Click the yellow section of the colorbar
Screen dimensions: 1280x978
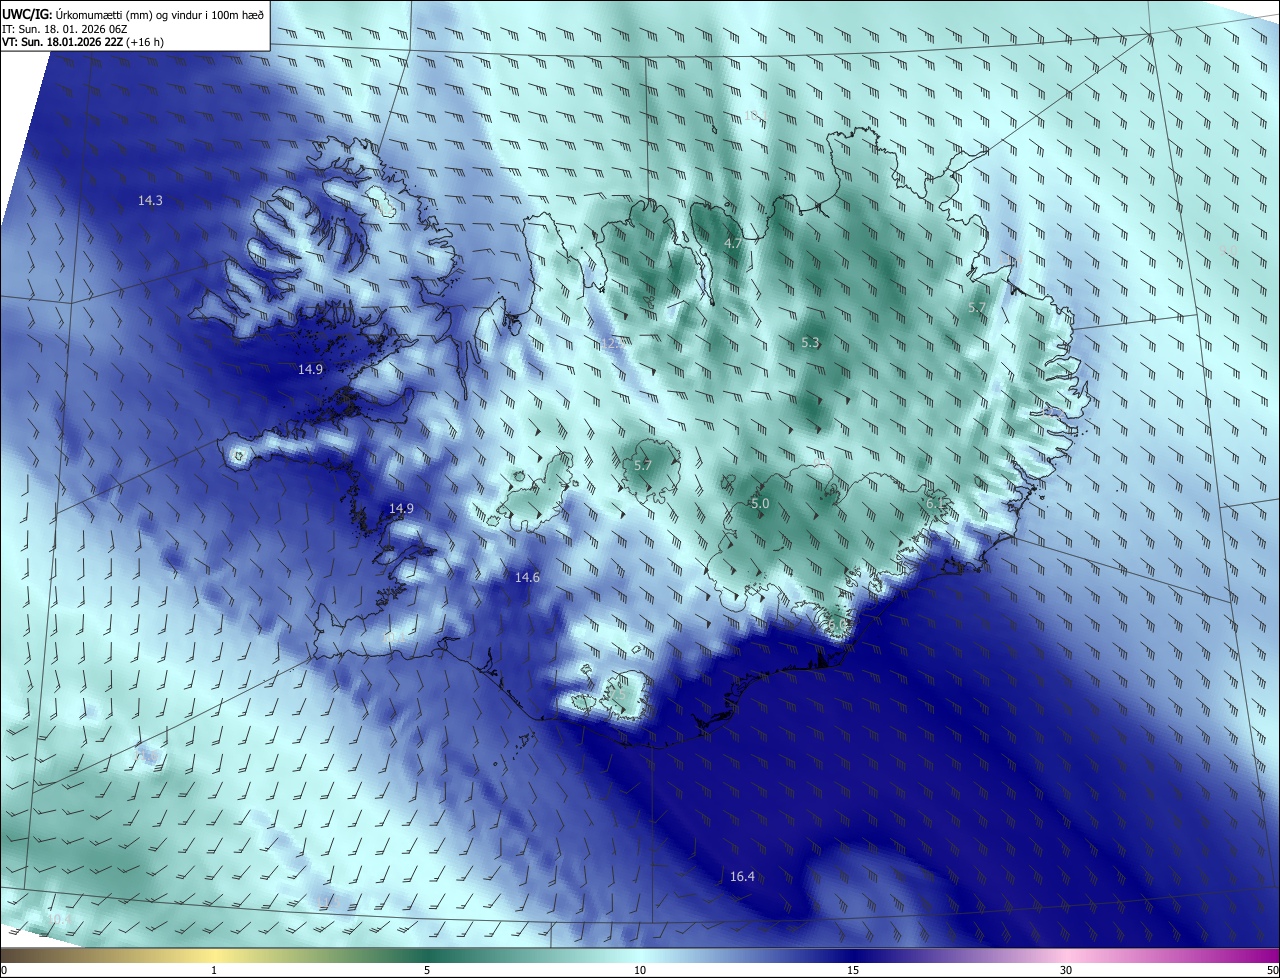pyautogui.click(x=214, y=955)
